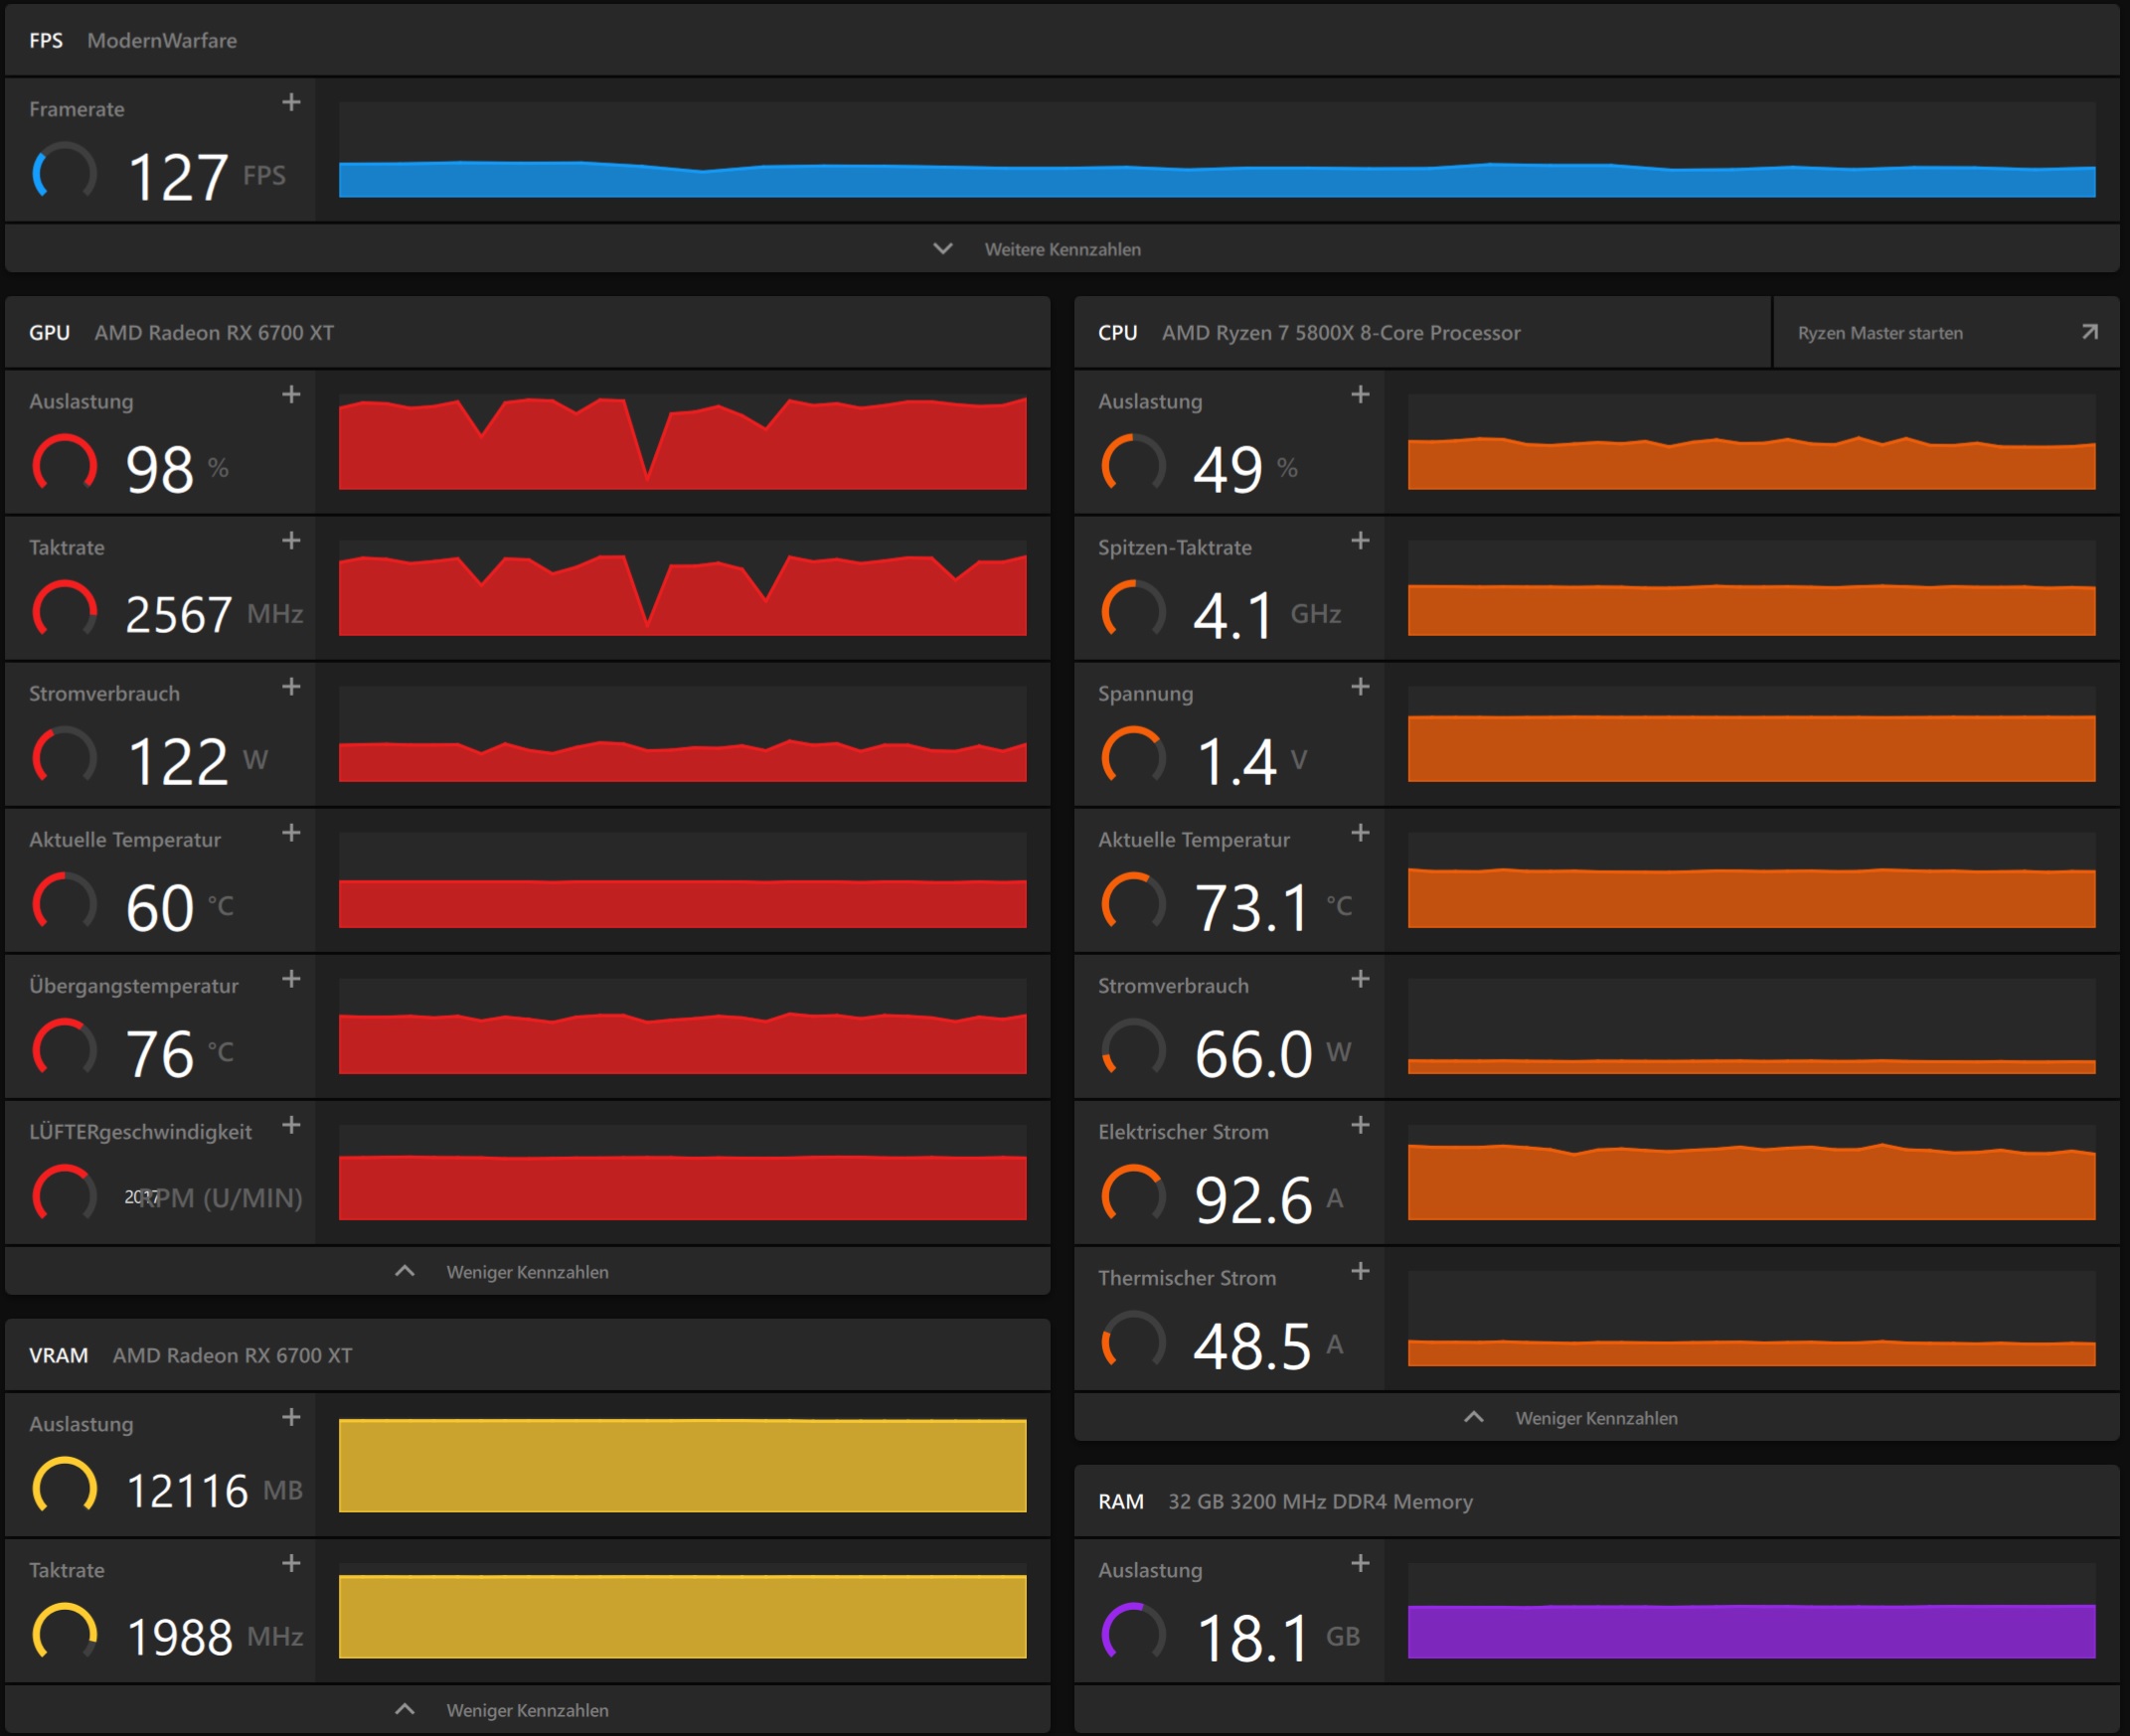Click the plus icon for Elektrischer Strom
The width and height of the screenshot is (2130, 1736).
(1360, 1125)
